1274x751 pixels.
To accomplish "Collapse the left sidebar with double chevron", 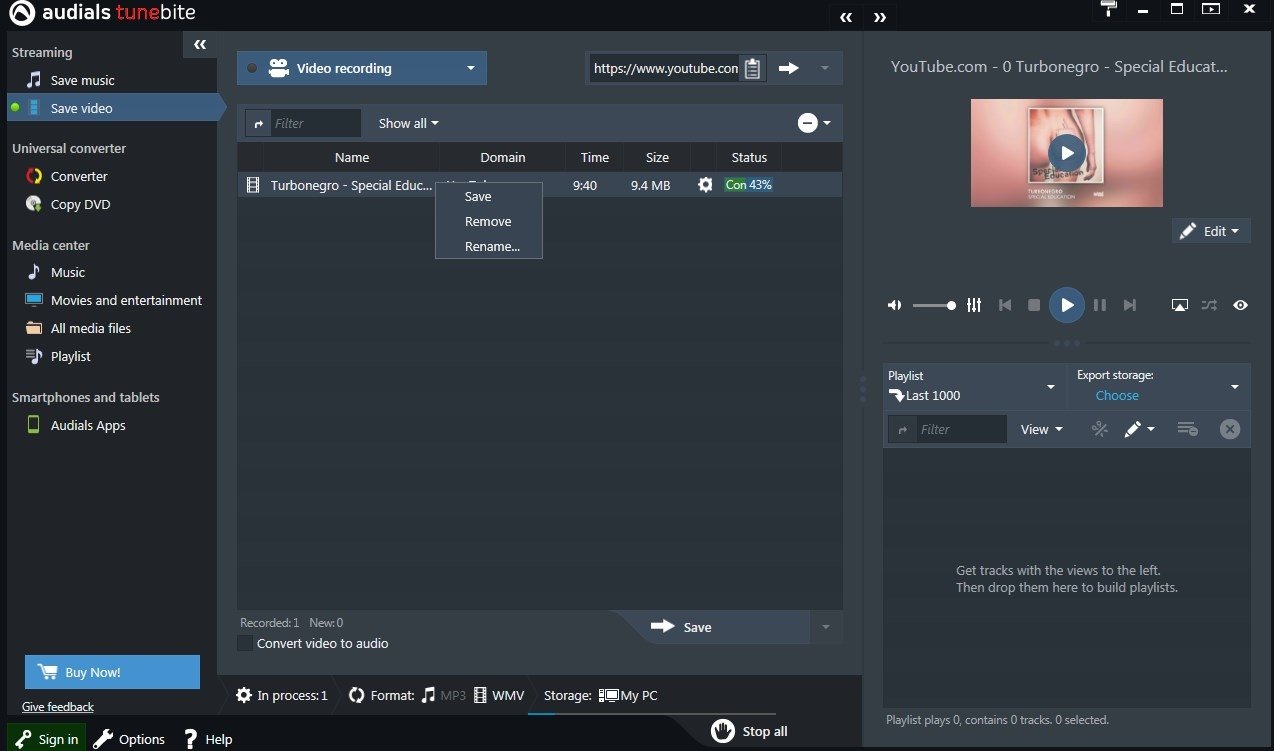I will [x=200, y=44].
